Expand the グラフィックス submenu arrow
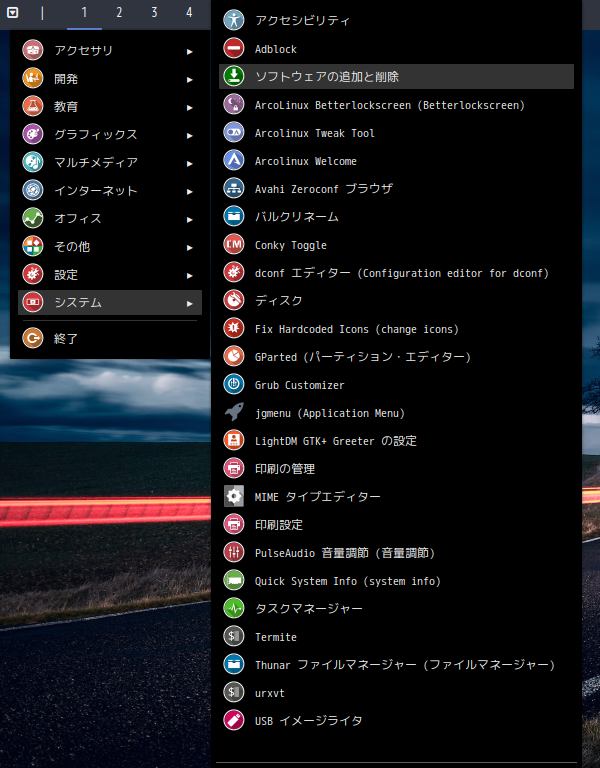 (x=190, y=135)
